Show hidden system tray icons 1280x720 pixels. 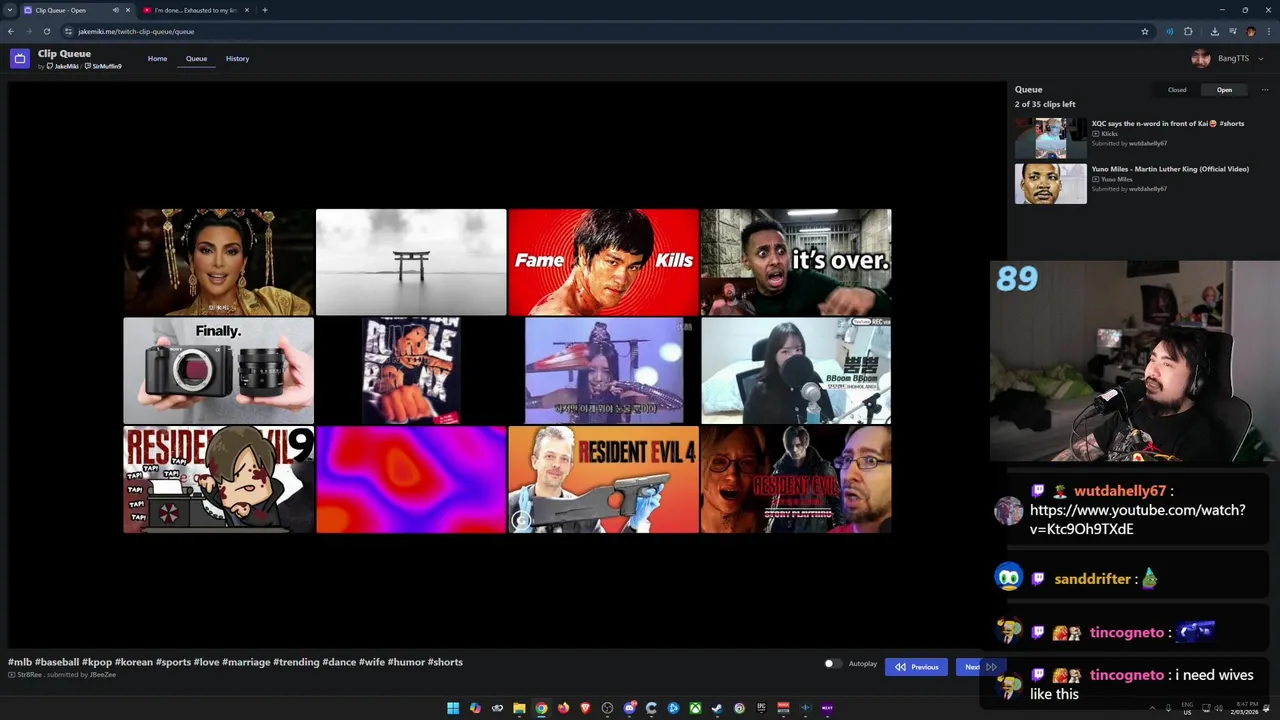(1152, 708)
